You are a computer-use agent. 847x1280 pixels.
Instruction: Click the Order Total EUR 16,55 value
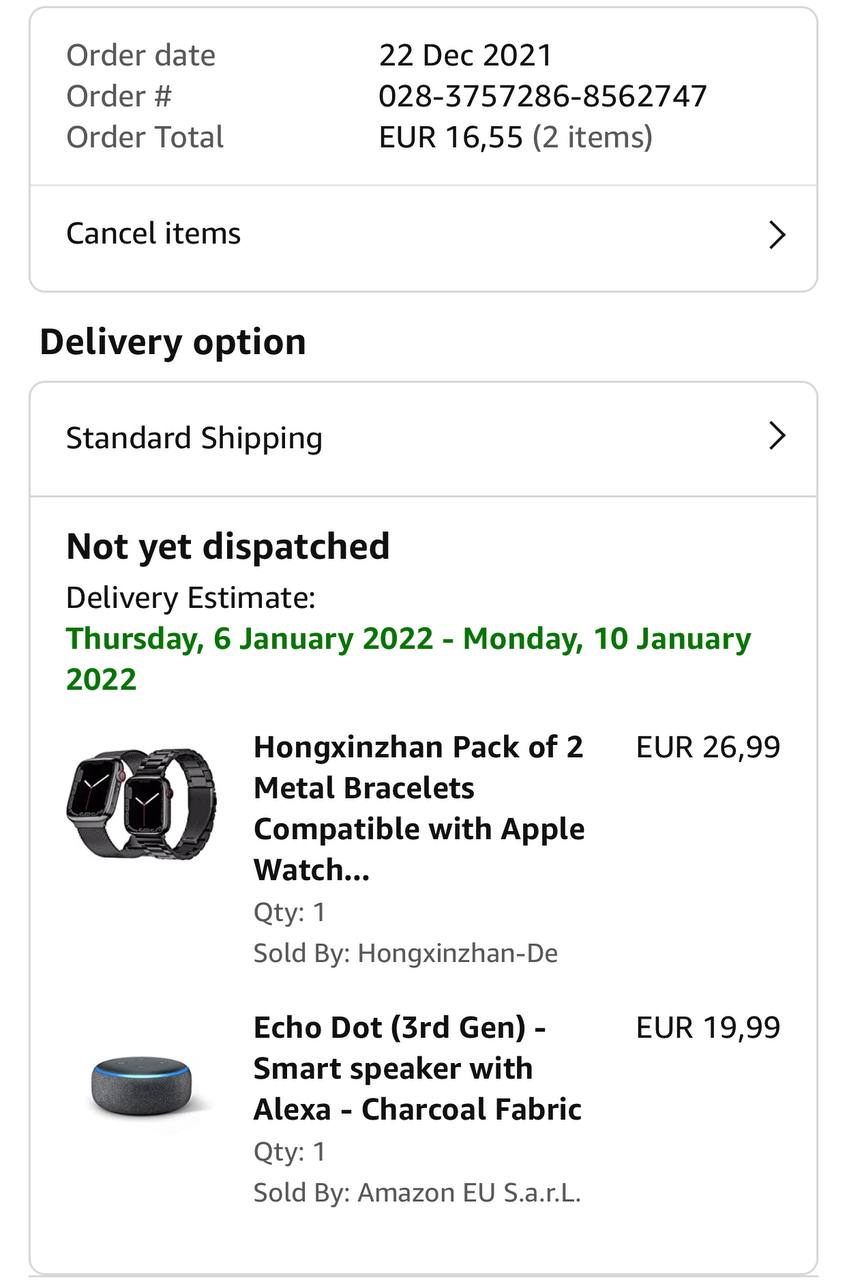pyautogui.click(x=450, y=137)
